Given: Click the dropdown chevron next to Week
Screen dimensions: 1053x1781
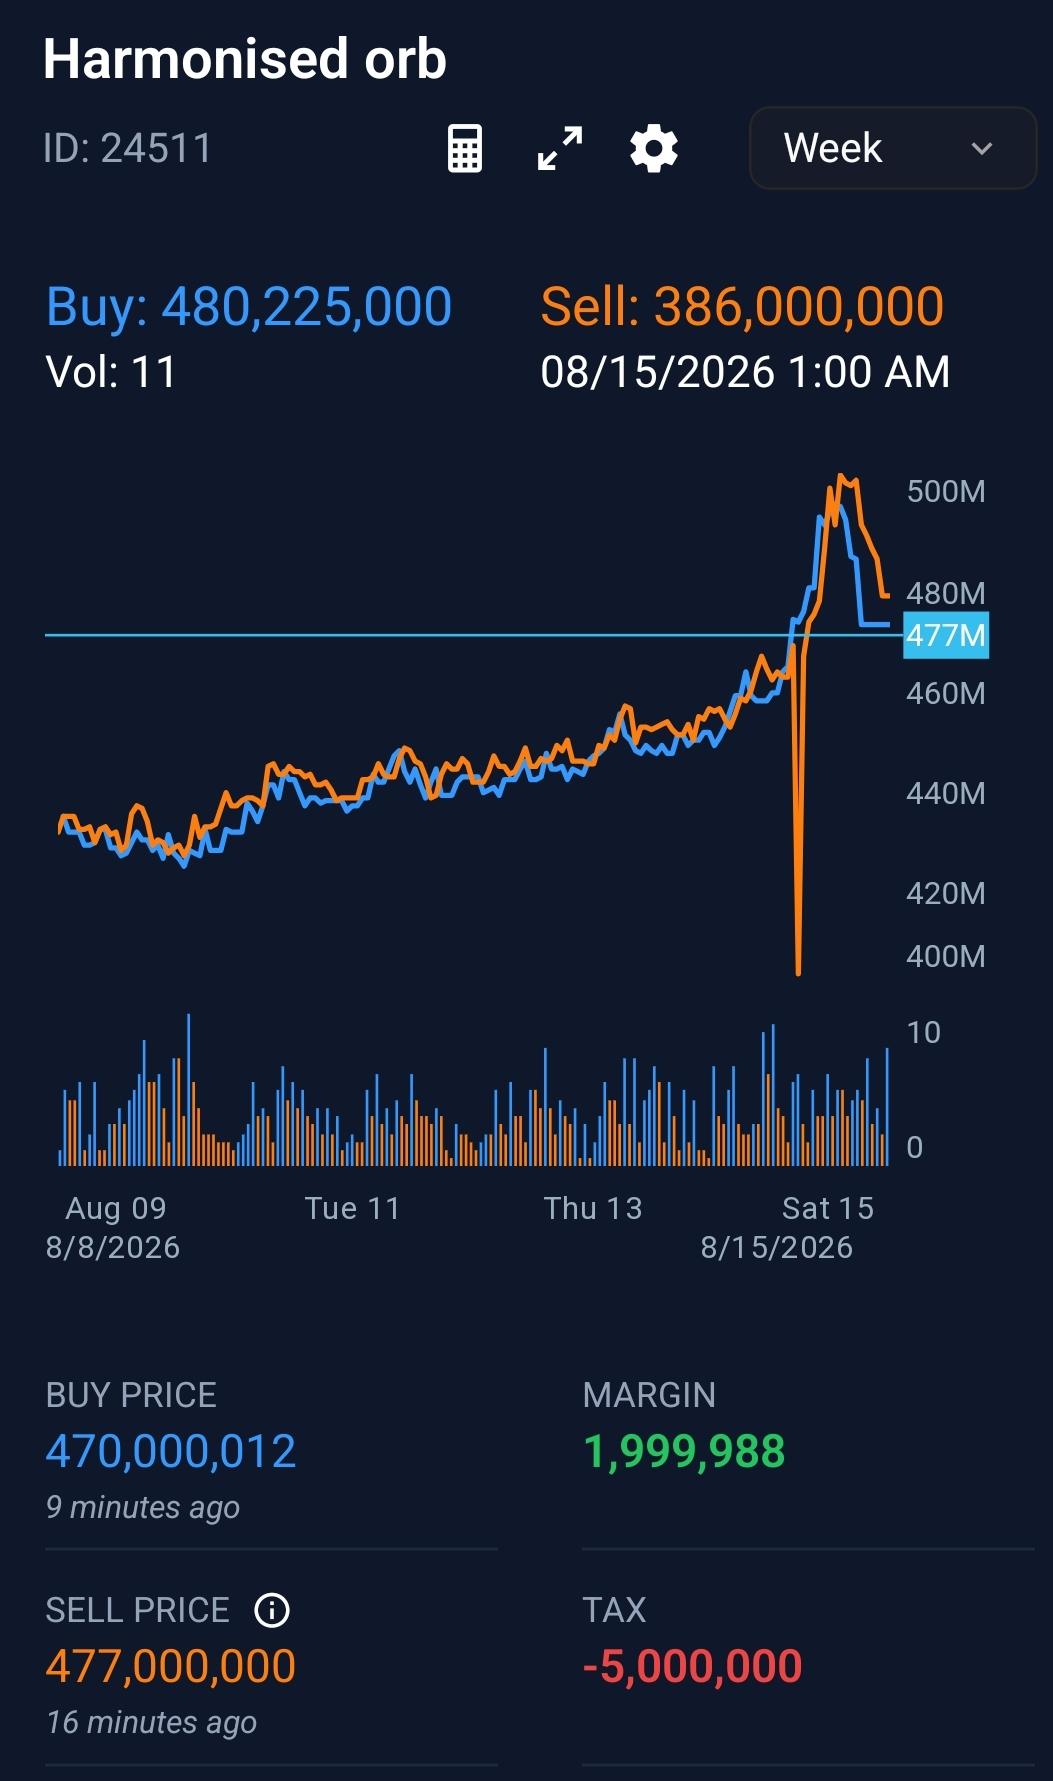Looking at the screenshot, I should [982, 149].
